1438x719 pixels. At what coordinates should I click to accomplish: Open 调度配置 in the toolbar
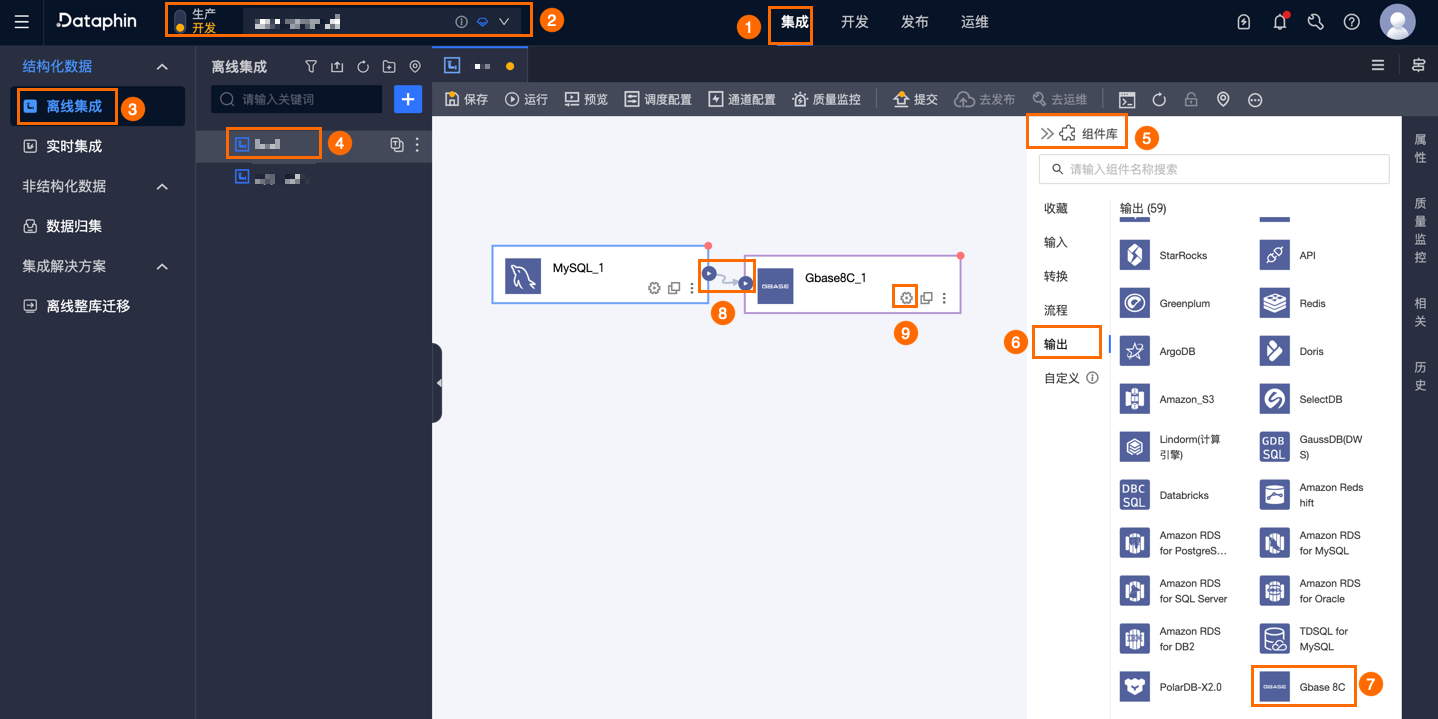click(658, 99)
